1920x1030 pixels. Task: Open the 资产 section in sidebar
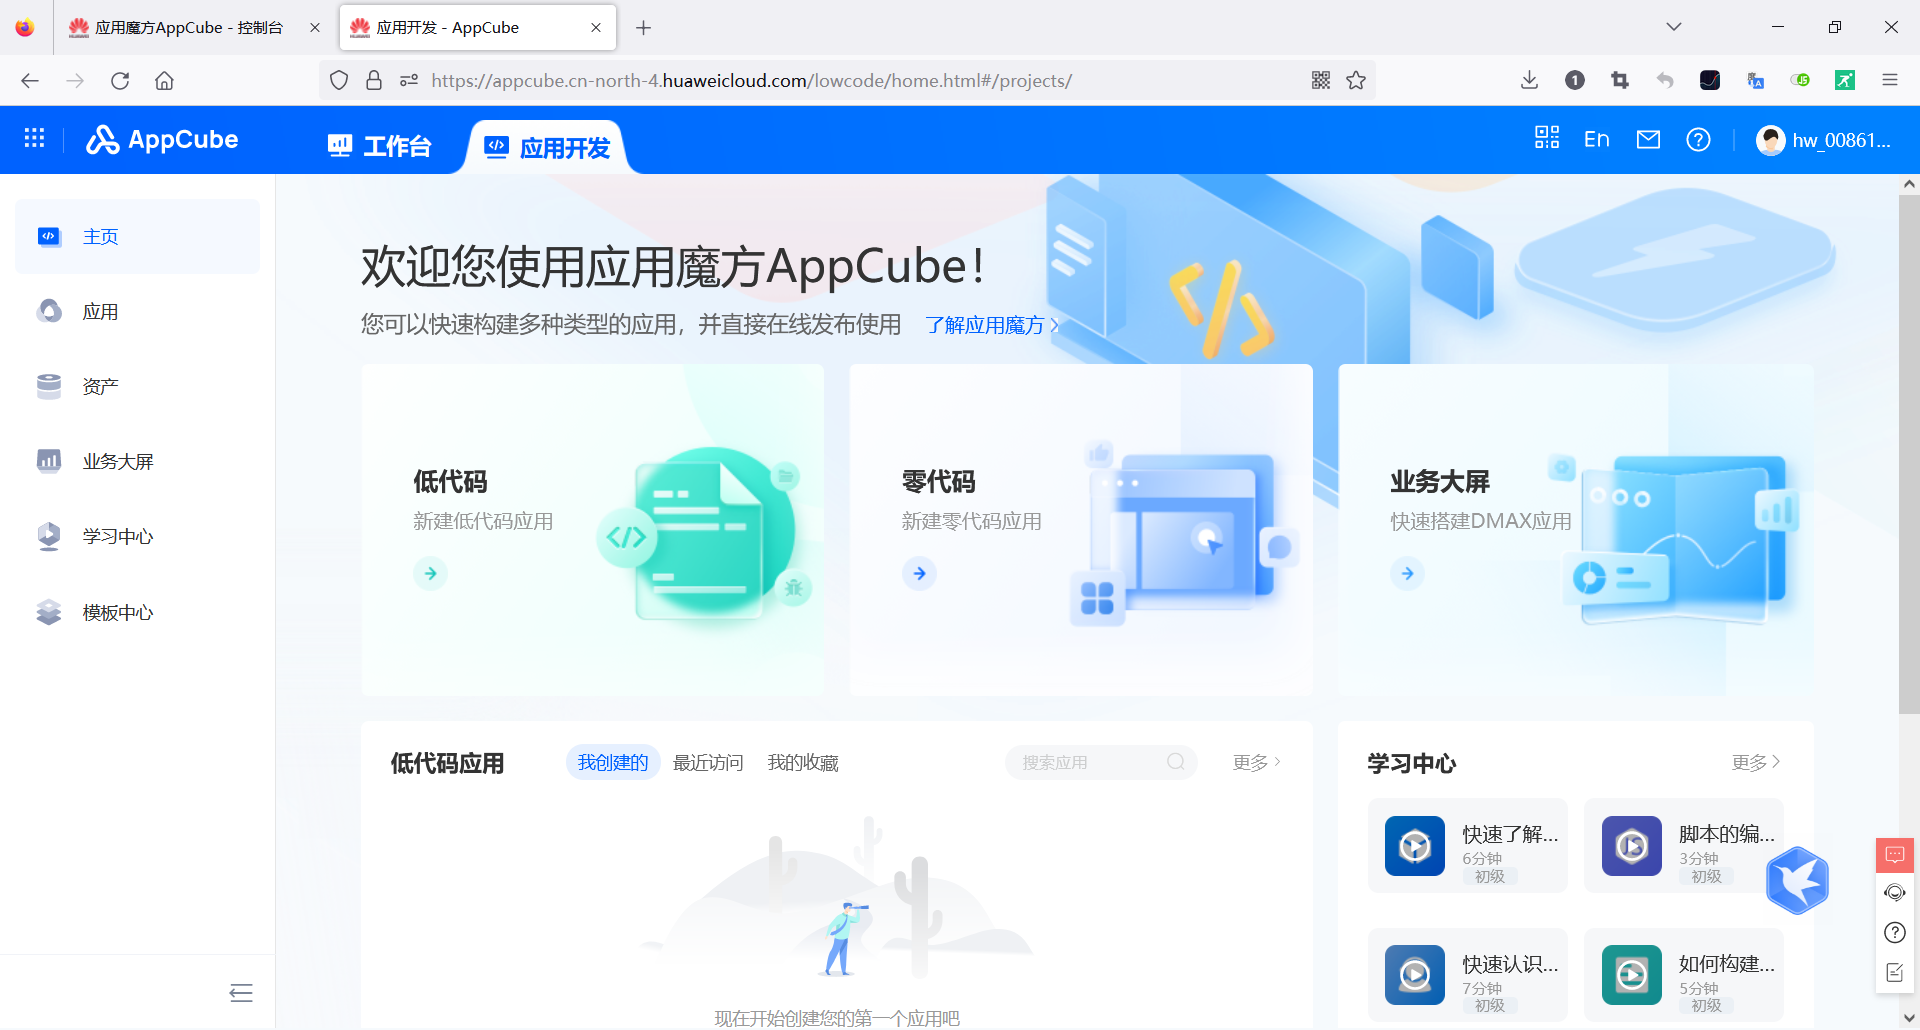coord(99,386)
